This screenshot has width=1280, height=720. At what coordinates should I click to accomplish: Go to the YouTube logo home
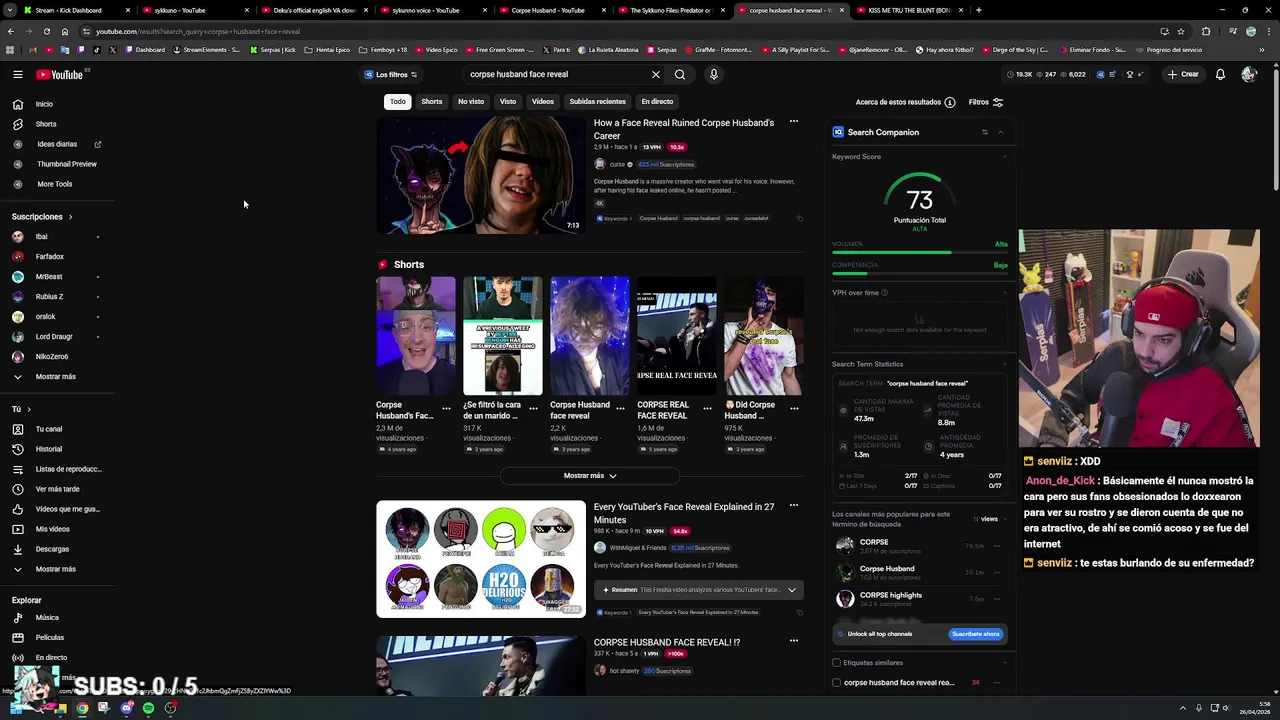click(60, 74)
